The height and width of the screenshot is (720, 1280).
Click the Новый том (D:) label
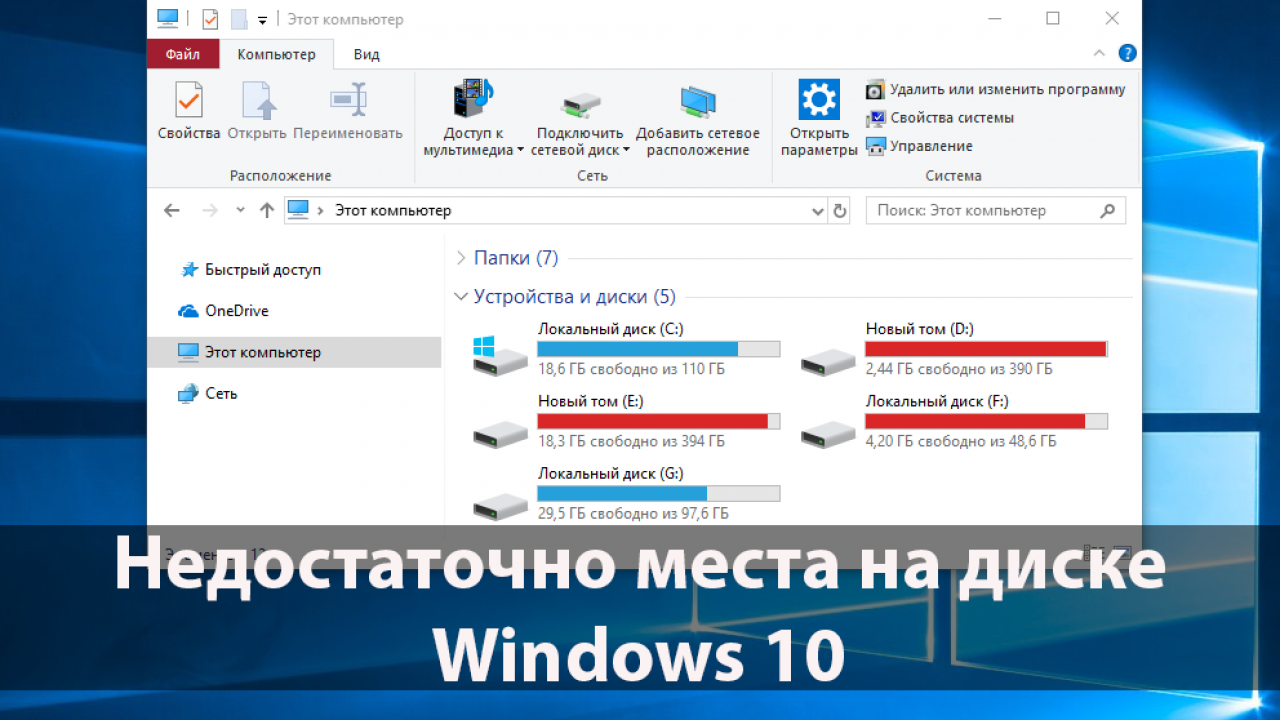(919, 329)
